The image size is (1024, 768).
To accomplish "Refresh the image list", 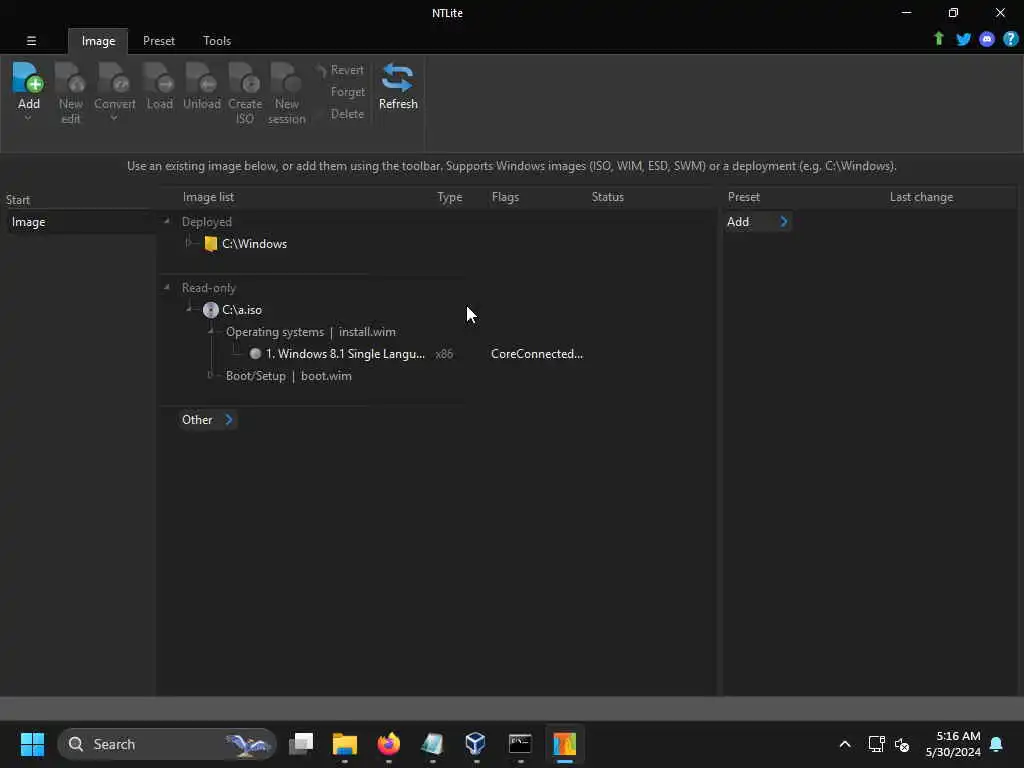I will 398,86.
